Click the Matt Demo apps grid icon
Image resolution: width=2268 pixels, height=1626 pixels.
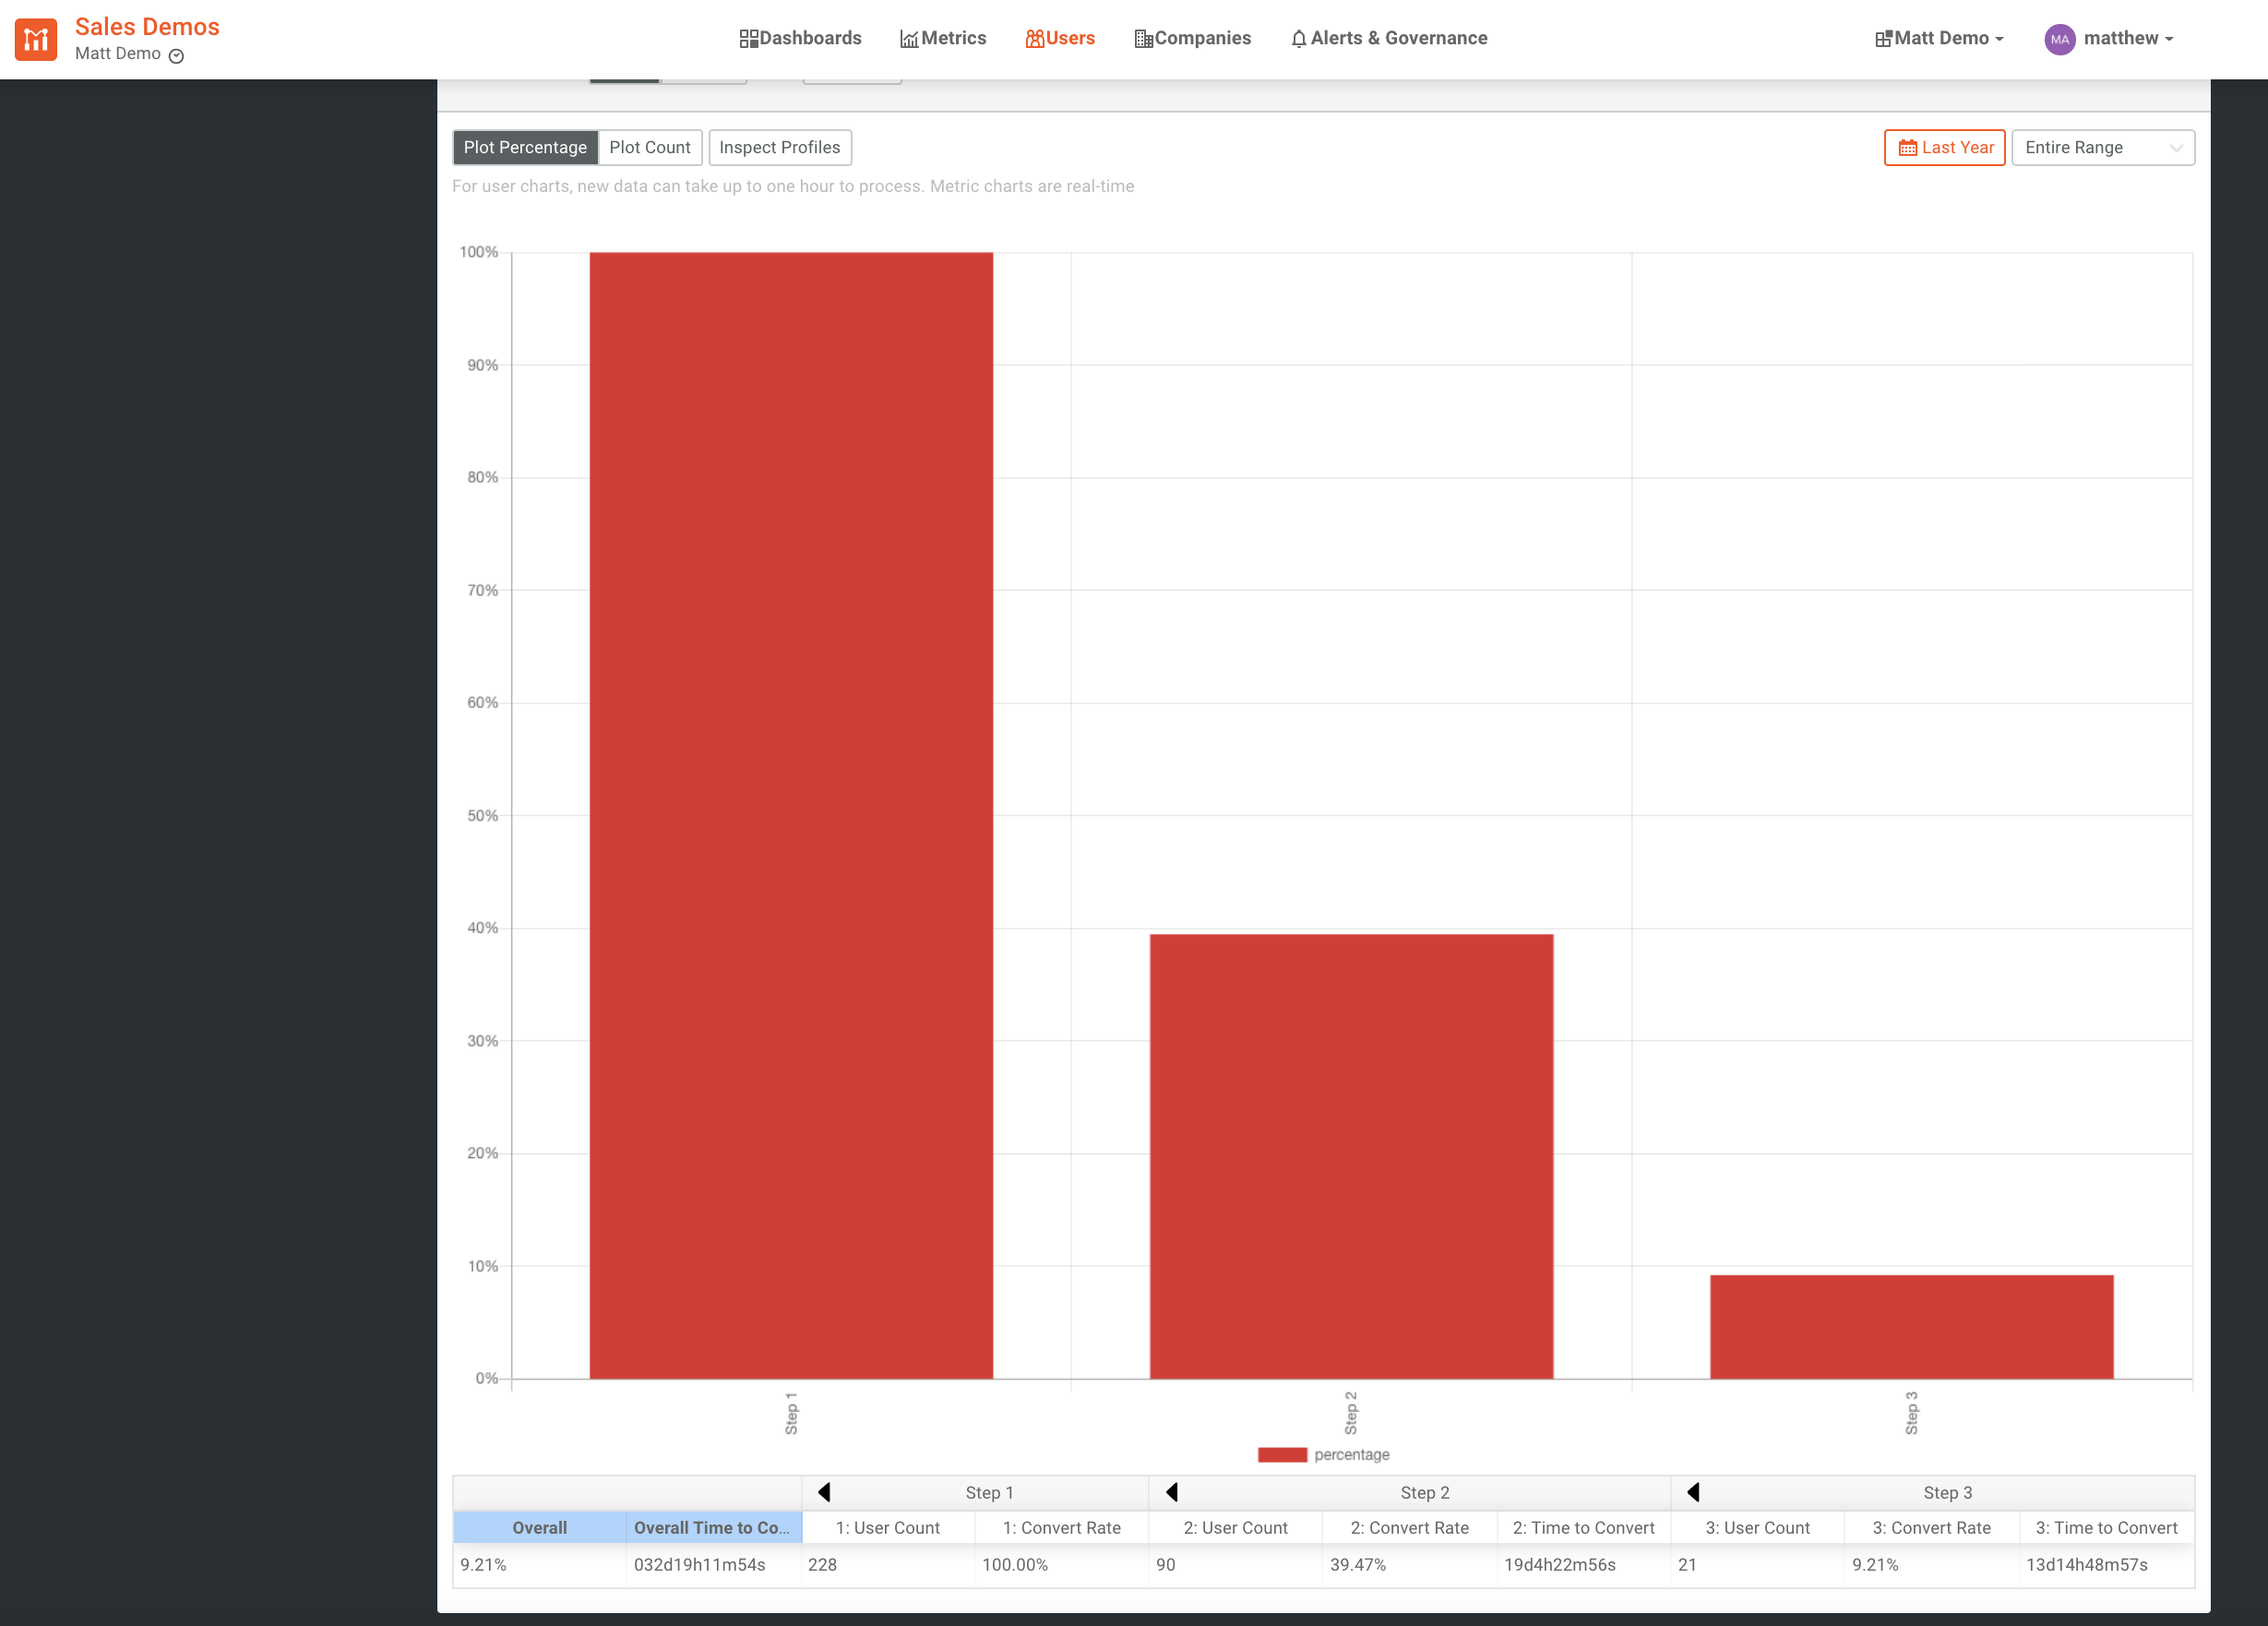coord(1883,39)
